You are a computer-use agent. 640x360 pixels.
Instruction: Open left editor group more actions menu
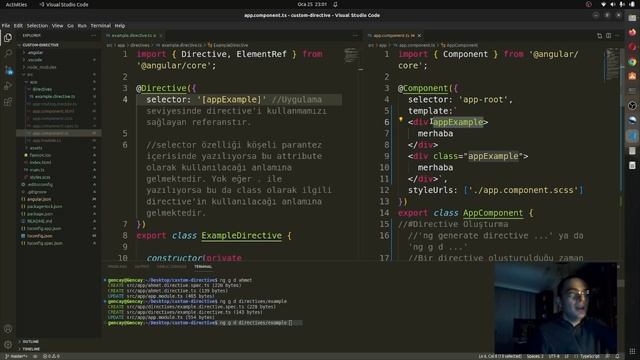click(x=355, y=36)
